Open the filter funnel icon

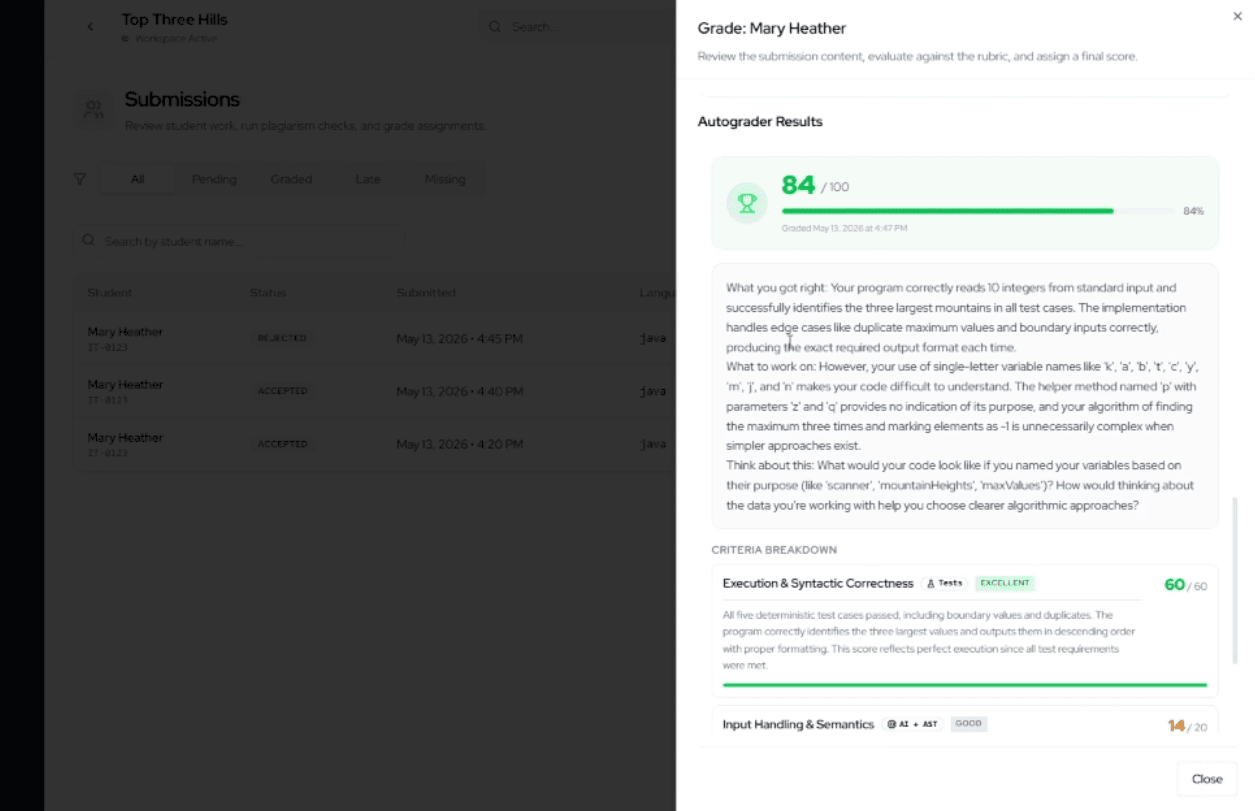pos(80,179)
